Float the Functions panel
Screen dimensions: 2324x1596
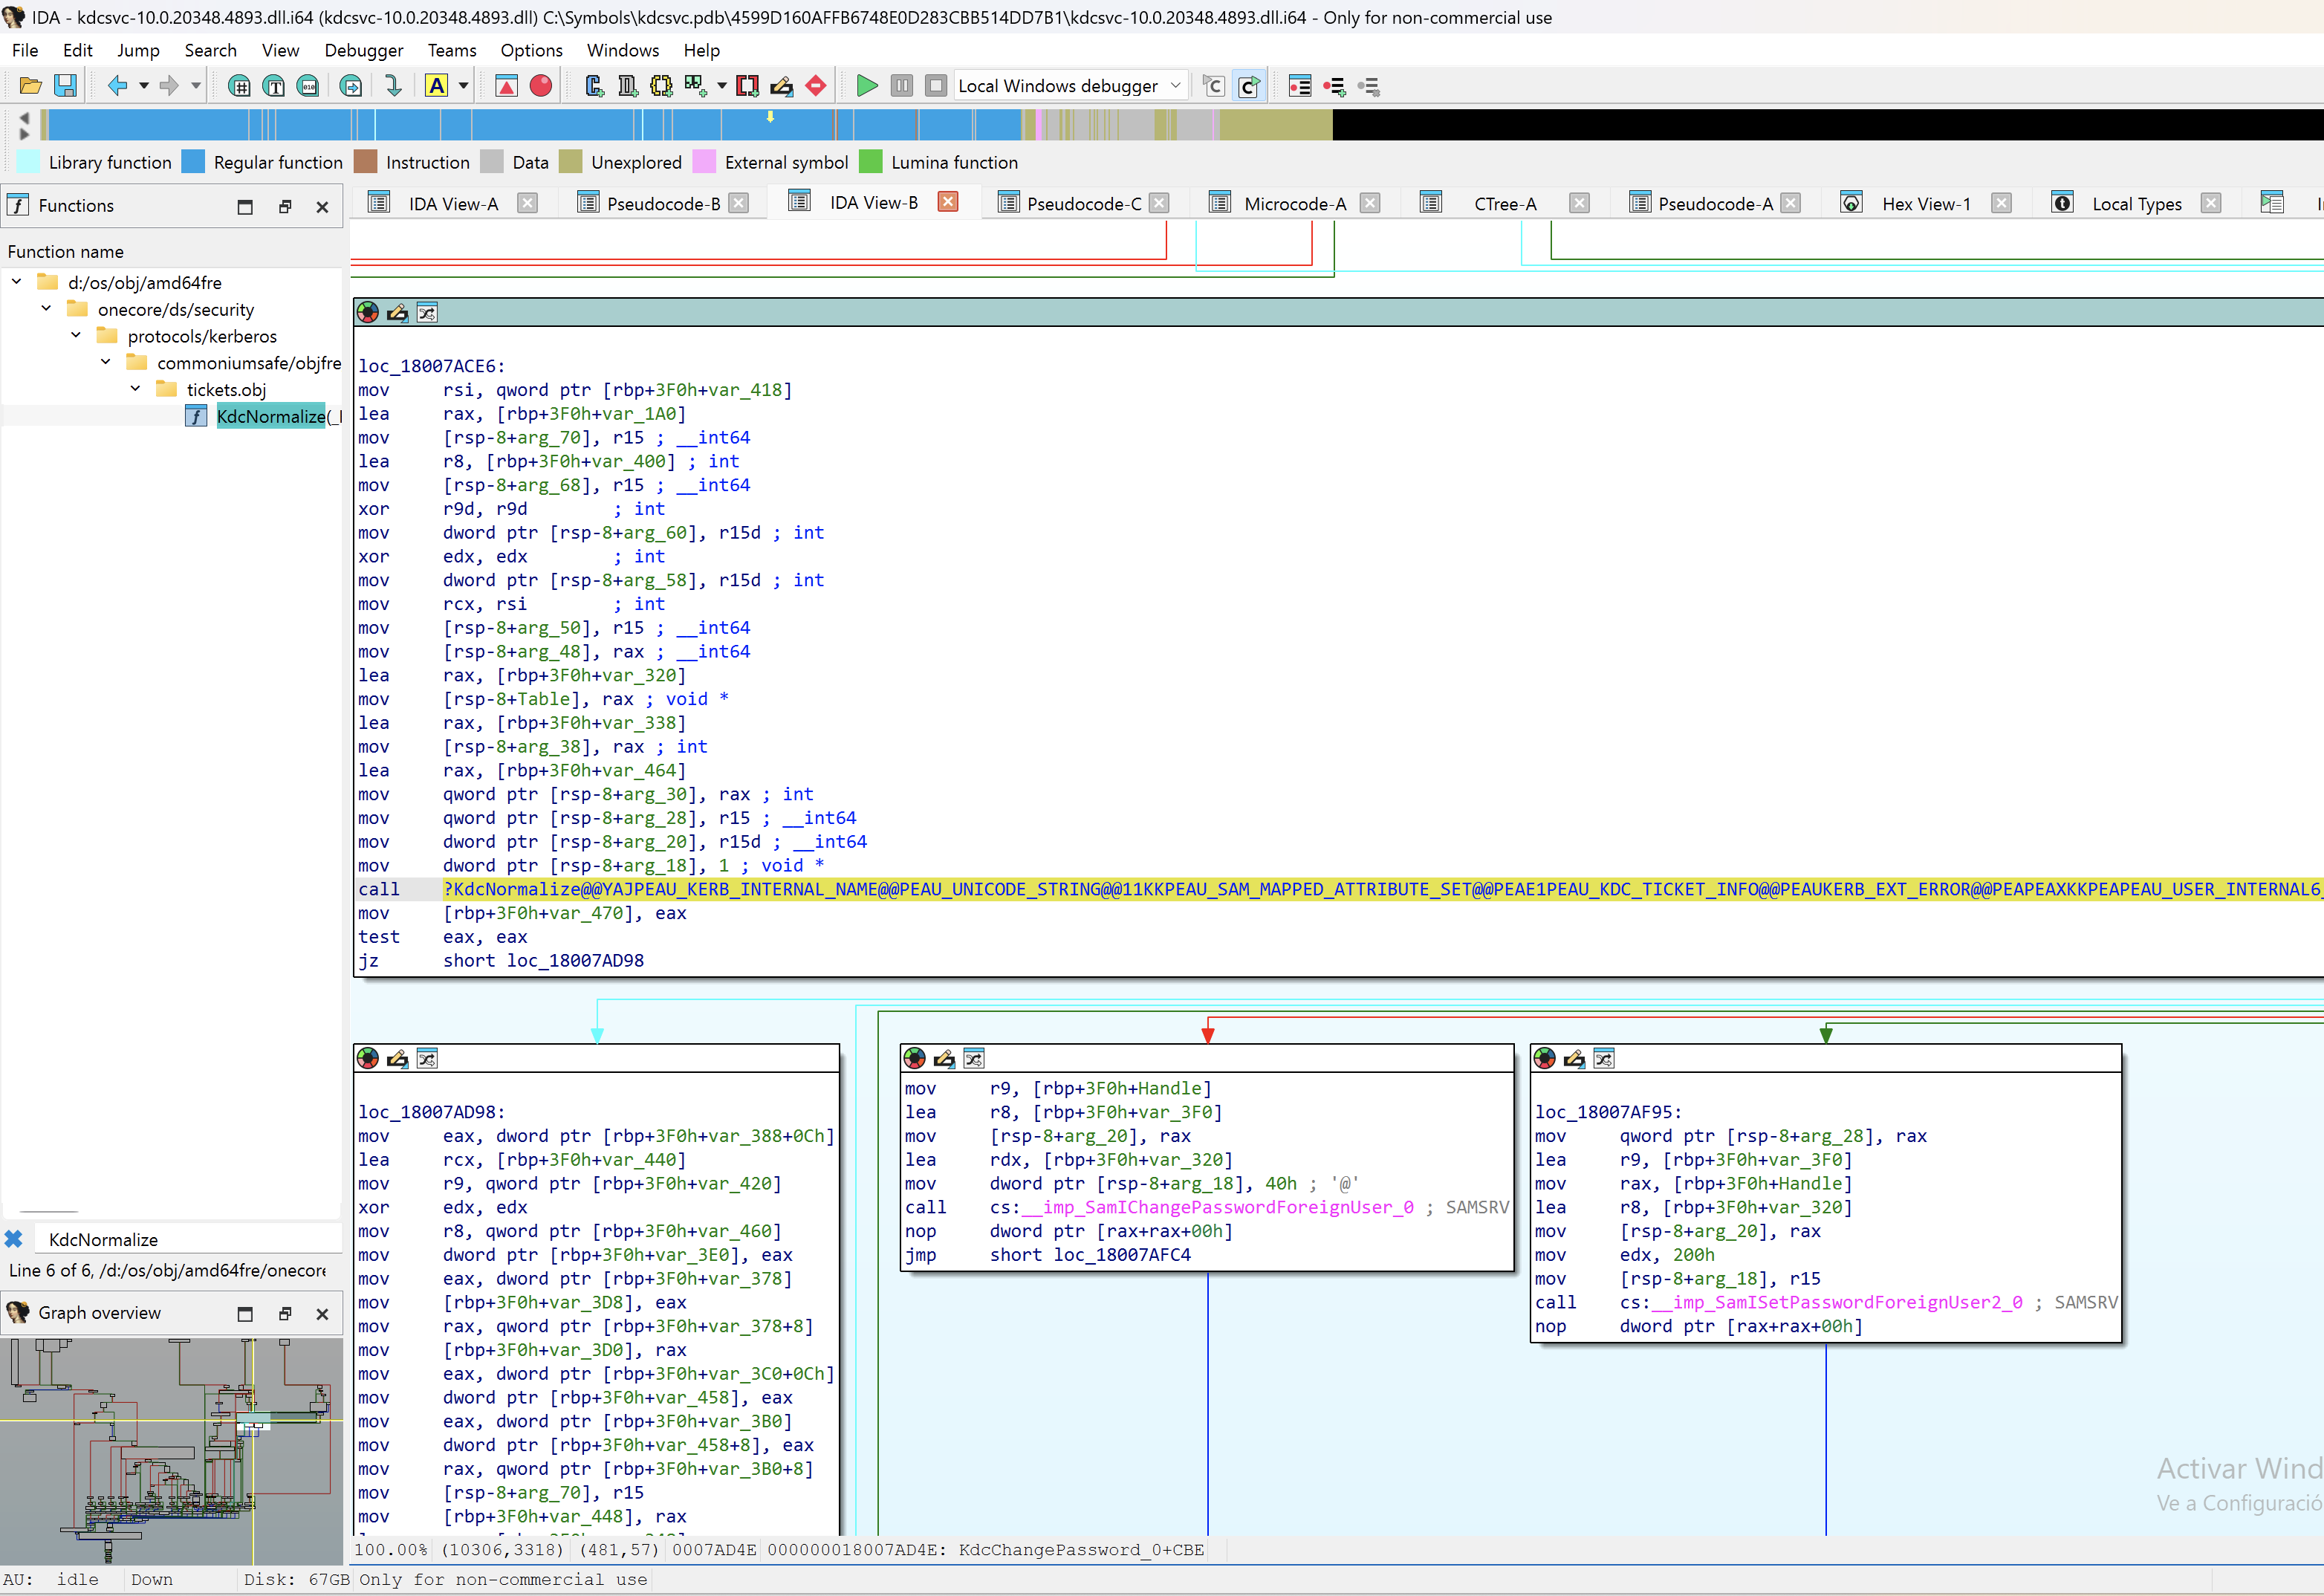(x=285, y=207)
